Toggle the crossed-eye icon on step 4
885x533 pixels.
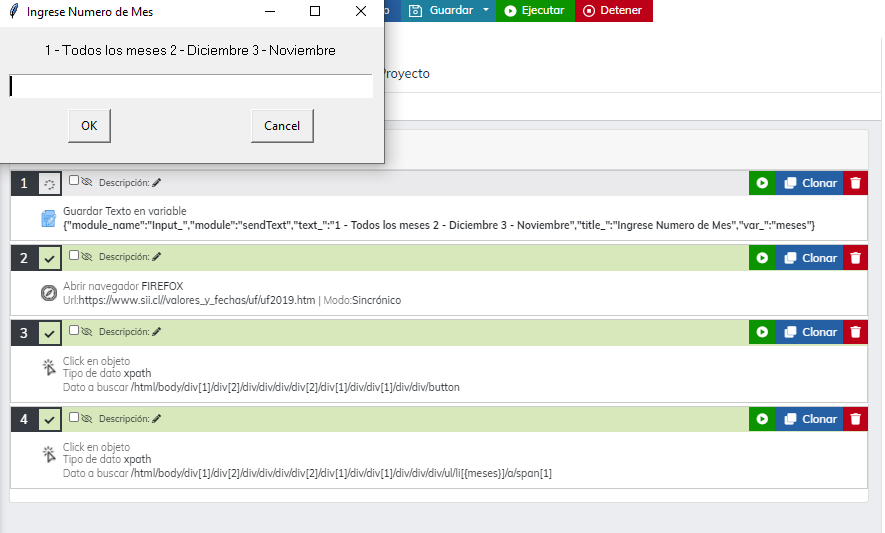[x=86, y=419]
